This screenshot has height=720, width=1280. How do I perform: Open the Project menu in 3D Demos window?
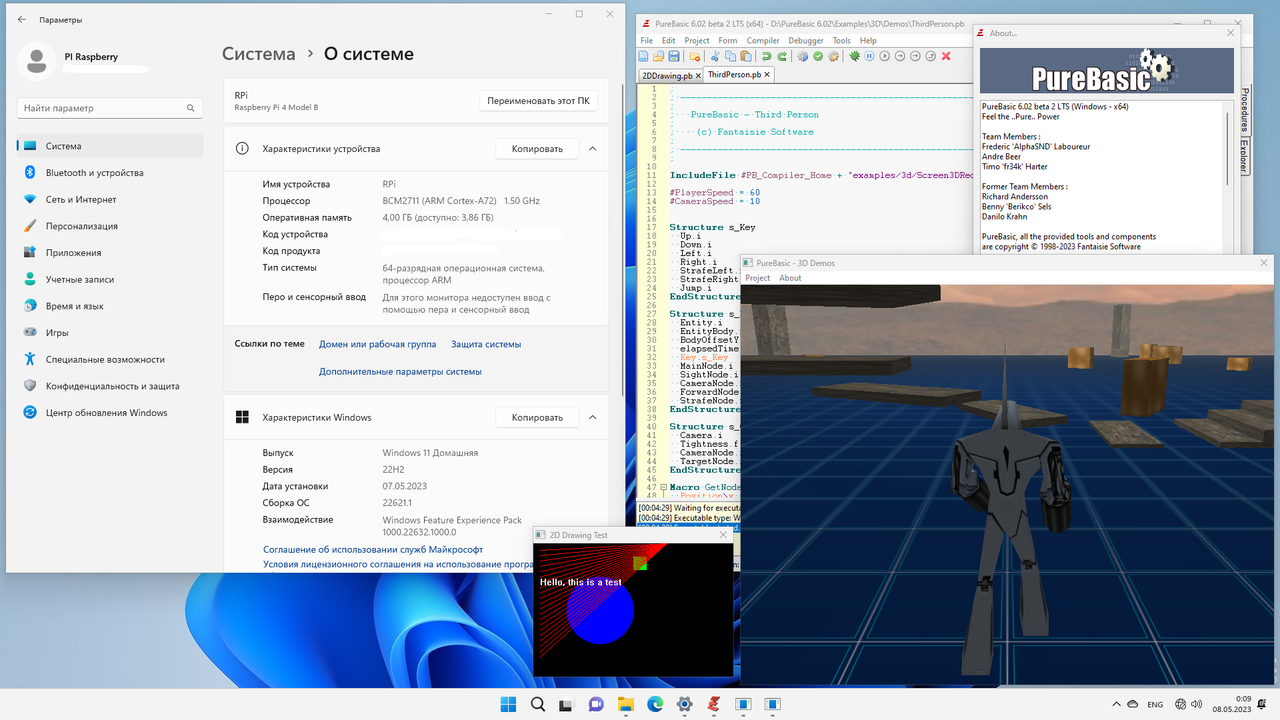[758, 278]
